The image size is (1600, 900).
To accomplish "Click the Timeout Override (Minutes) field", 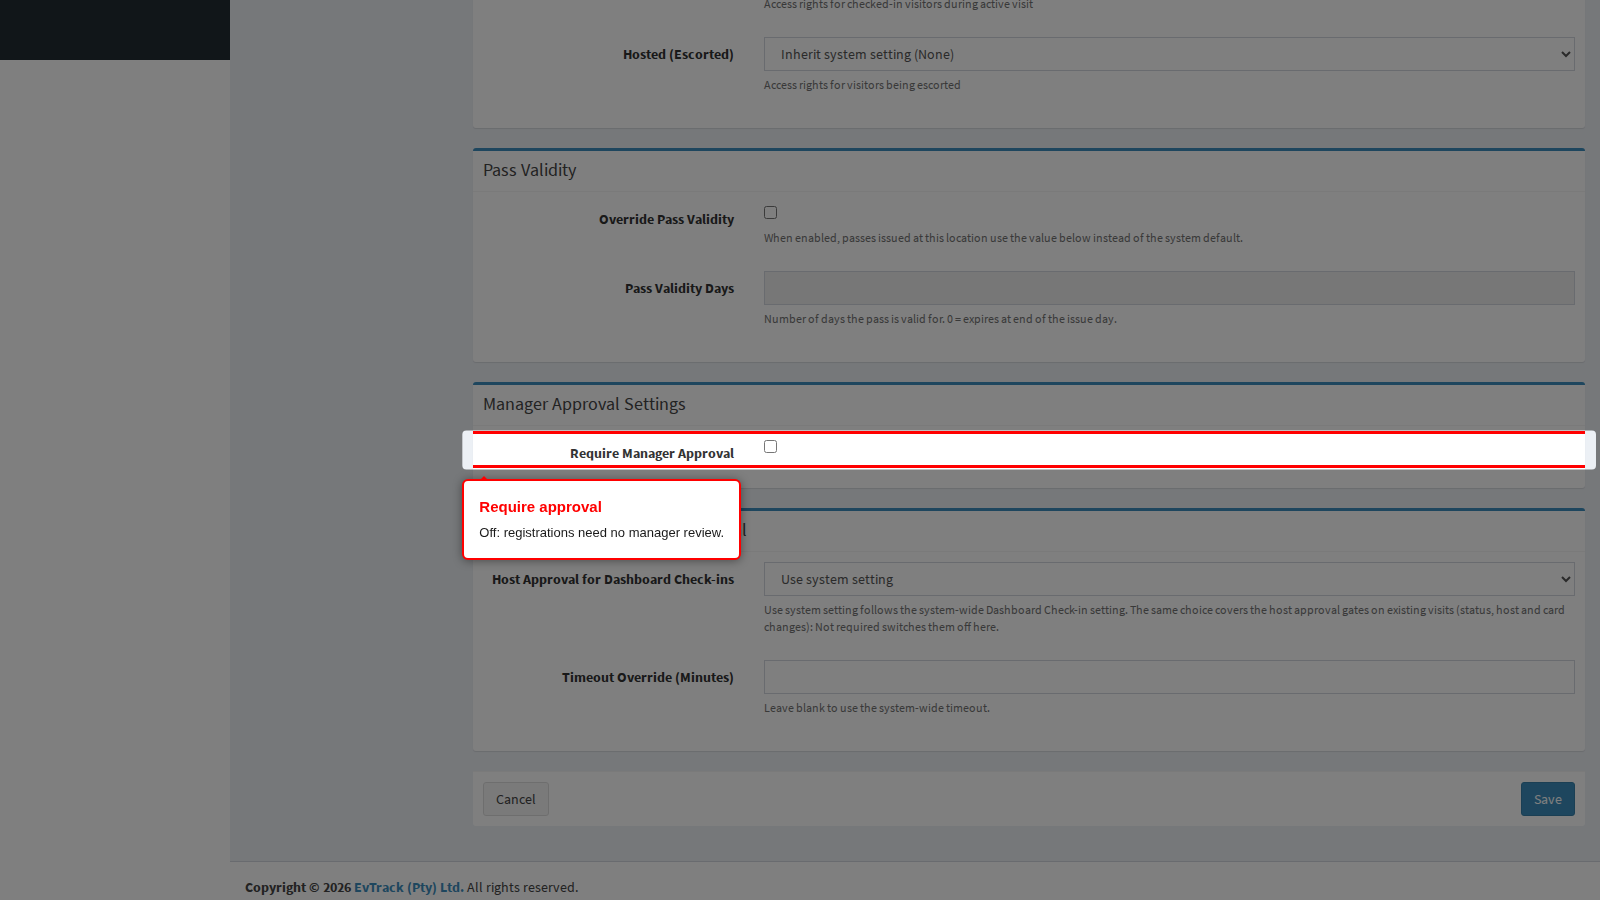I will pos(1169,677).
